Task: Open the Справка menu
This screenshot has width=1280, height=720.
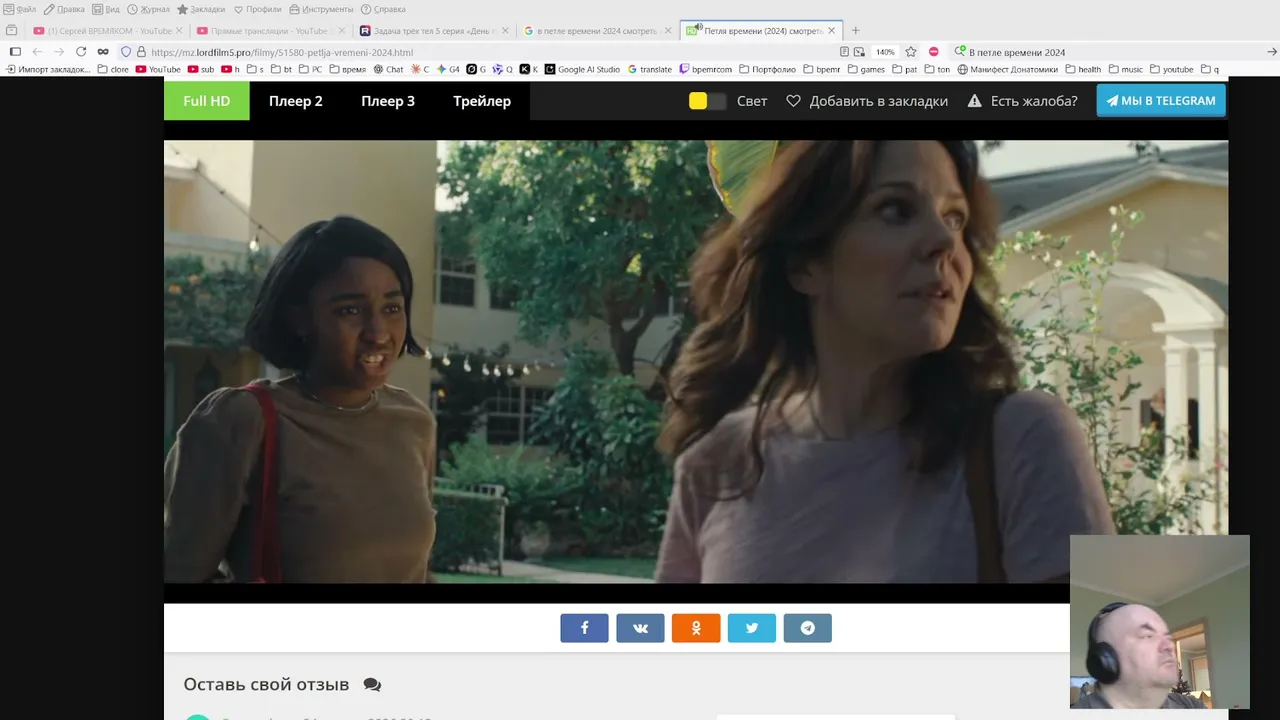Action: click(x=383, y=9)
